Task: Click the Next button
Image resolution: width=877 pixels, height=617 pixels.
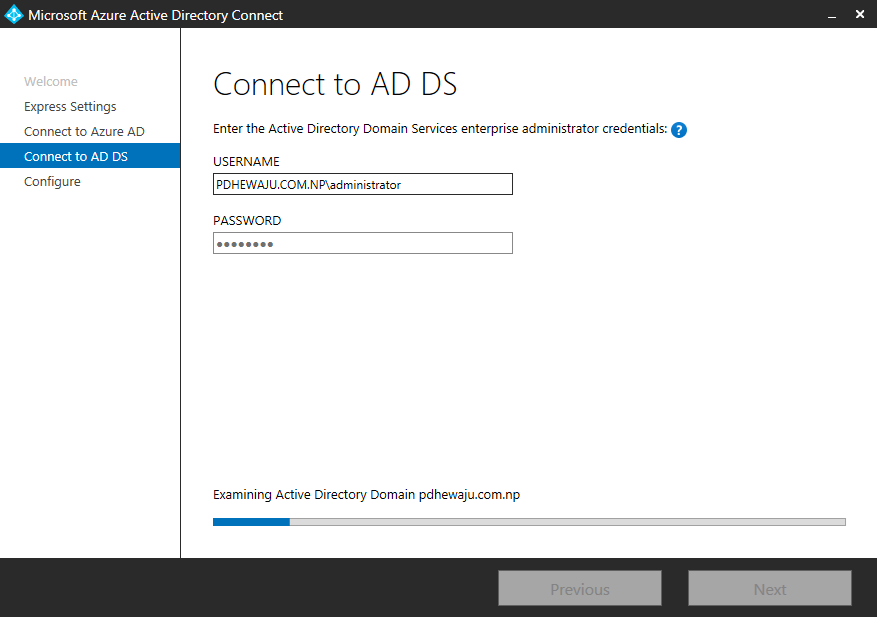Action: tap(770, 588)
